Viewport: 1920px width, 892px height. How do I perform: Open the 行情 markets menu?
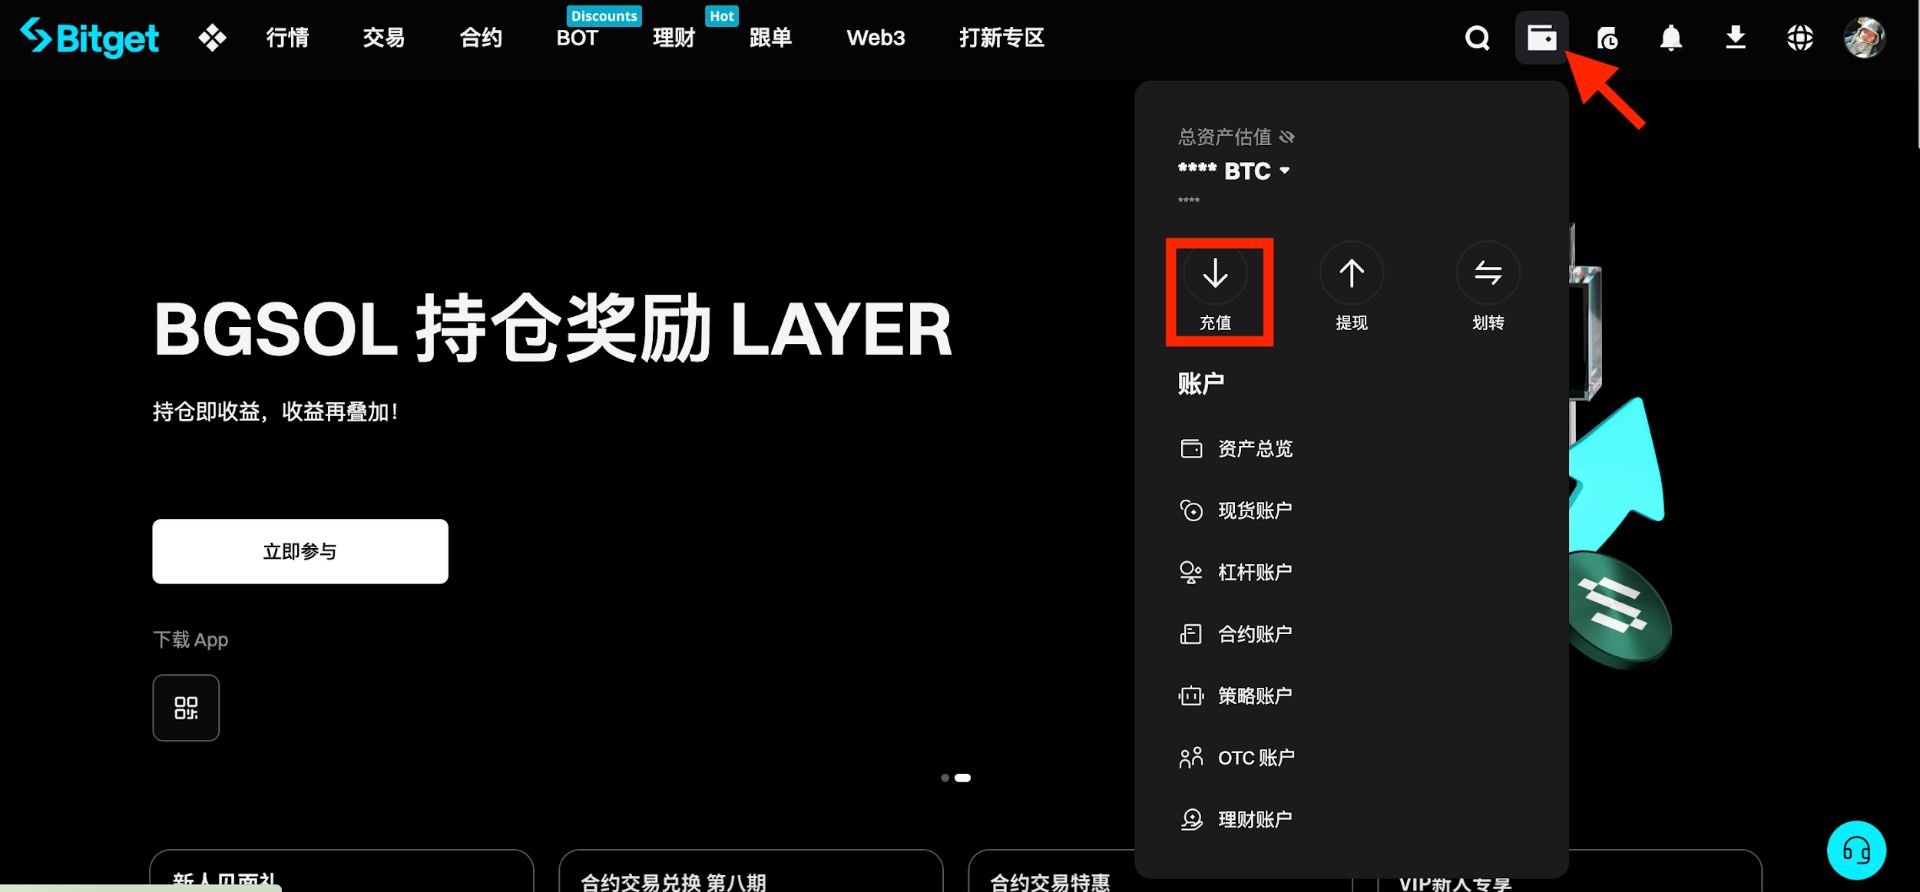287,38
